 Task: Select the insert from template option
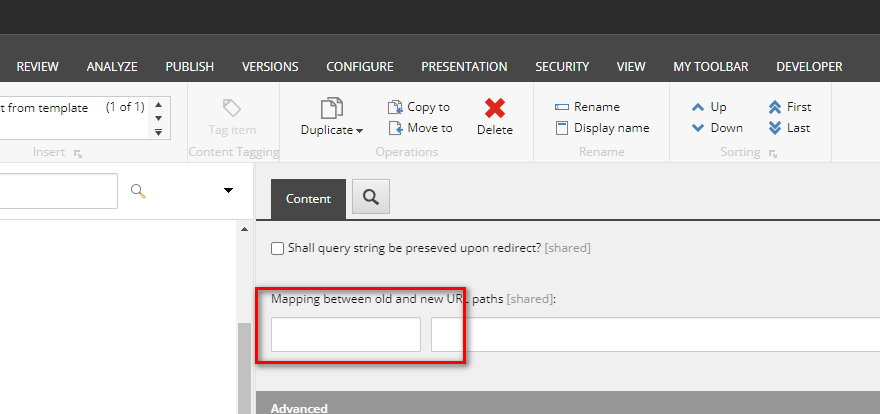point(44,108)
